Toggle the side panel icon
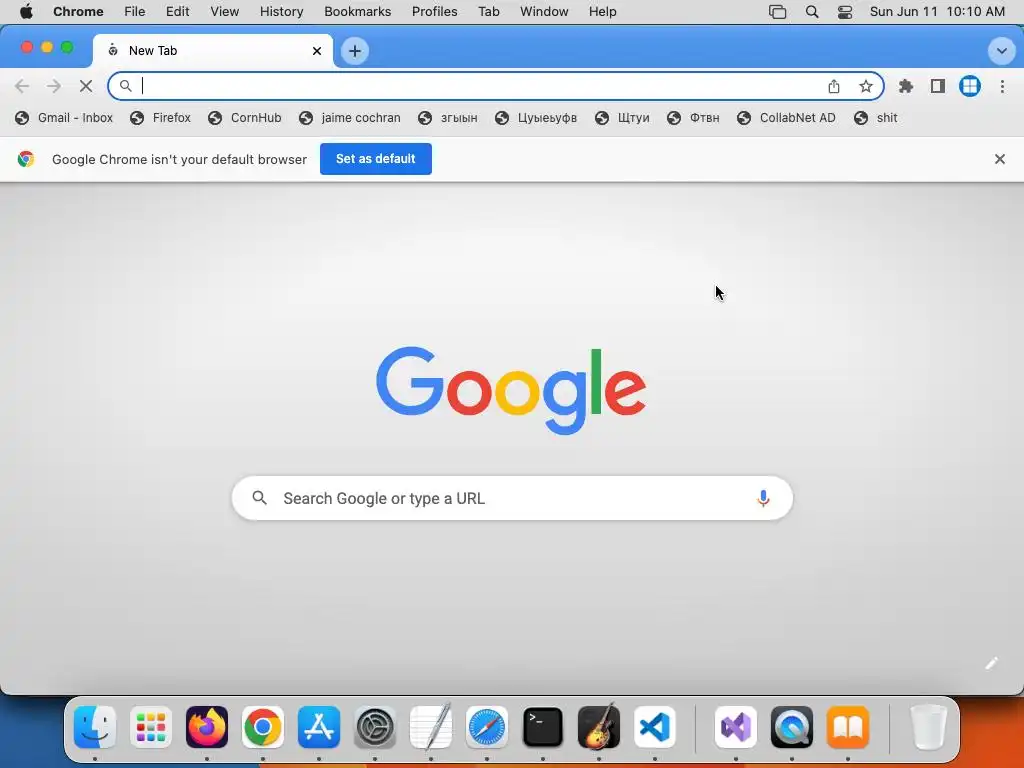This screenshot has height=768, width=1024. tap(938, 86)
